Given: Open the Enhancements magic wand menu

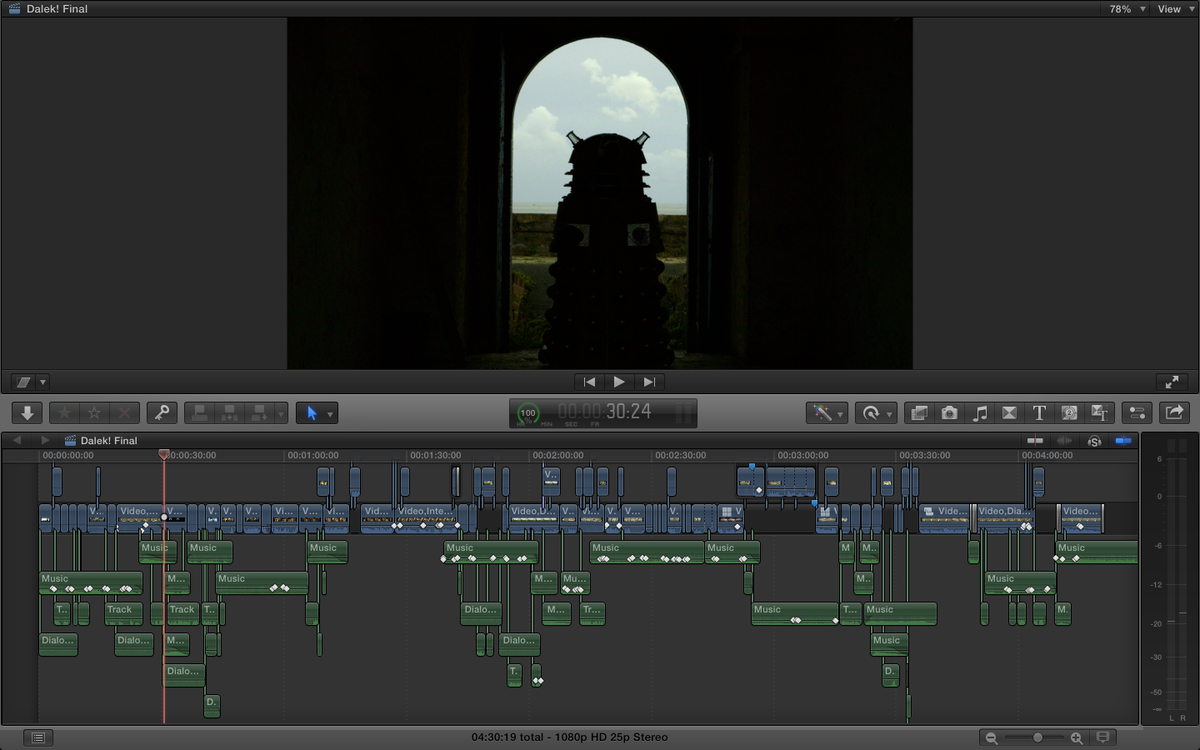Looking at the screenshot, I should click(x=826, y=412).
